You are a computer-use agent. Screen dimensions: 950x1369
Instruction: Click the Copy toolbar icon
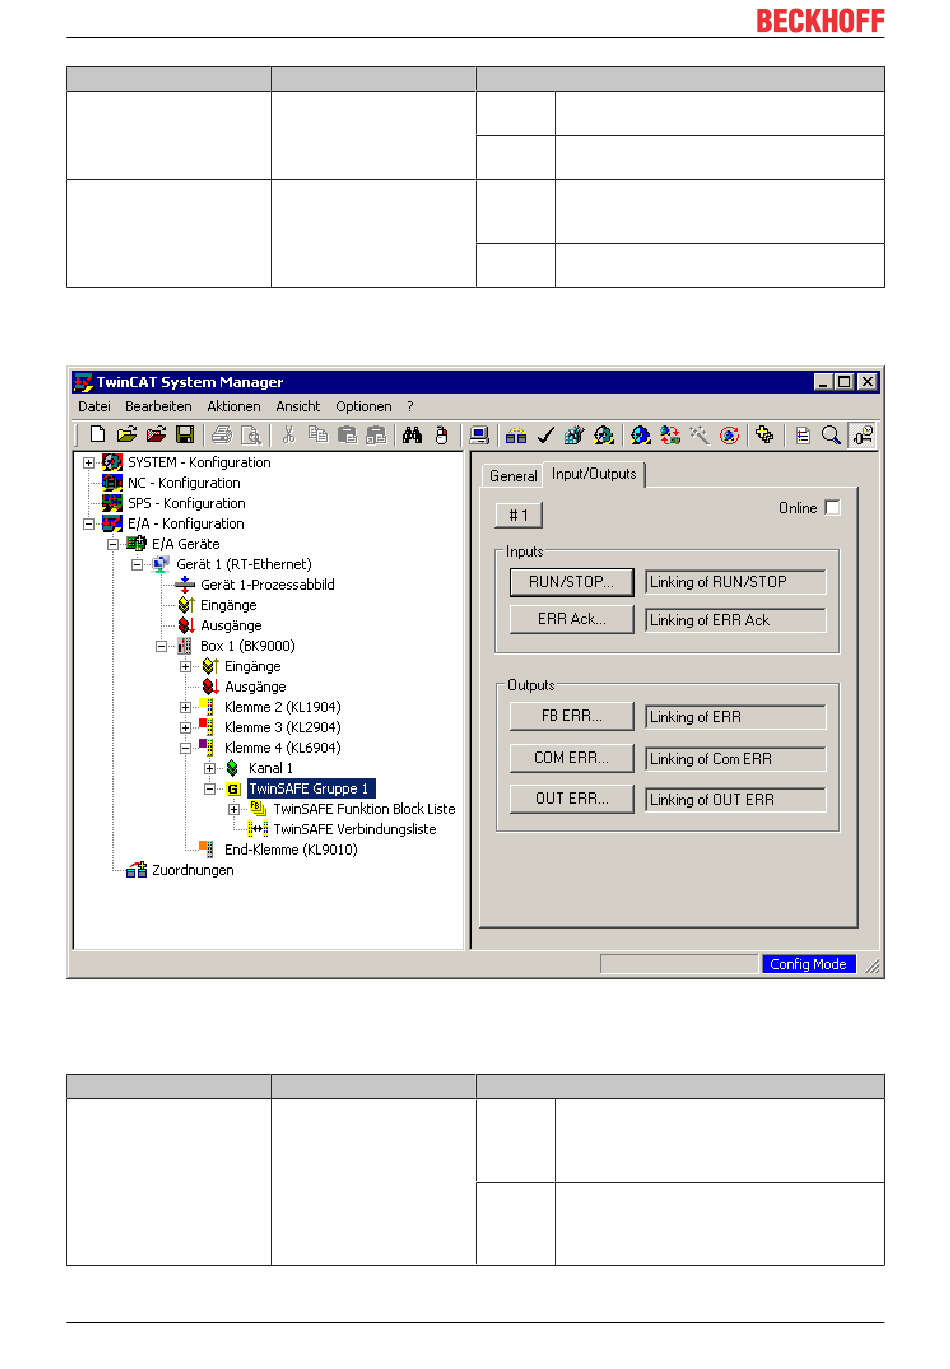318,434
